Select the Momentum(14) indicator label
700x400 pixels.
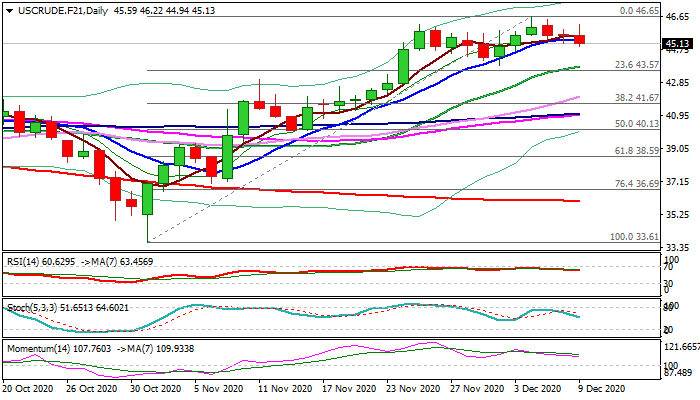click(33, 349)
